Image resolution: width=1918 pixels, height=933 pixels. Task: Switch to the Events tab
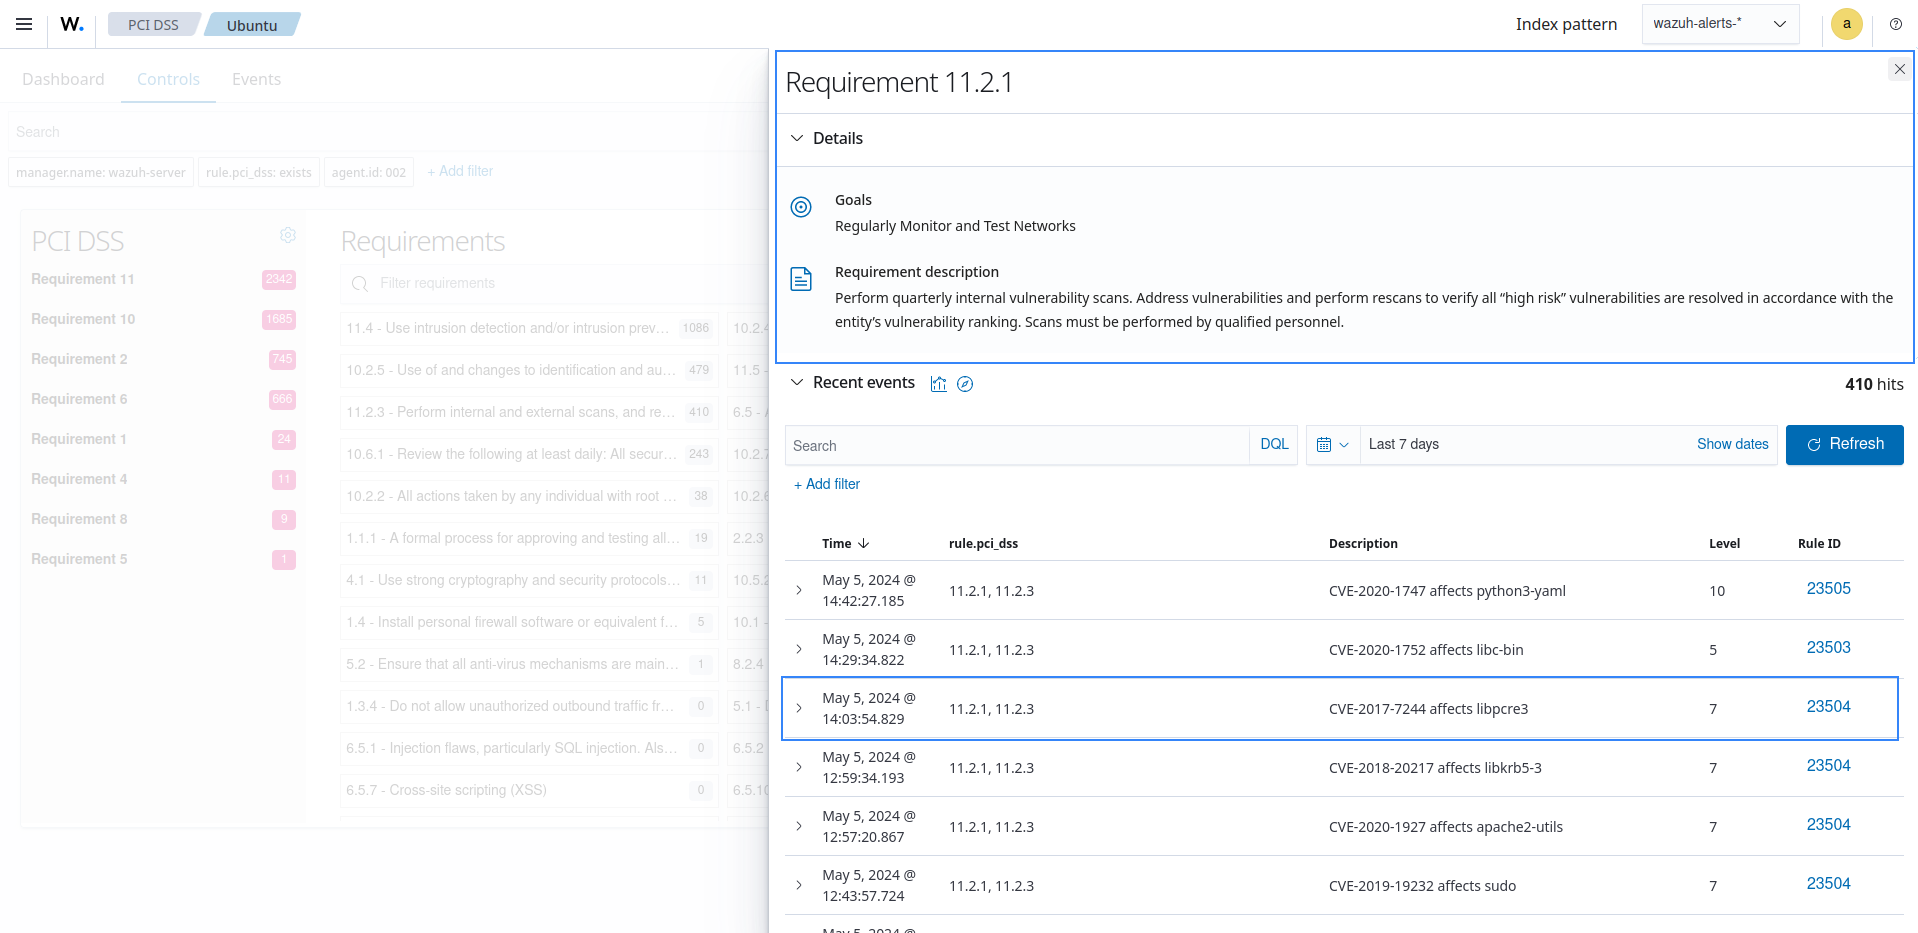click(256, 79)
